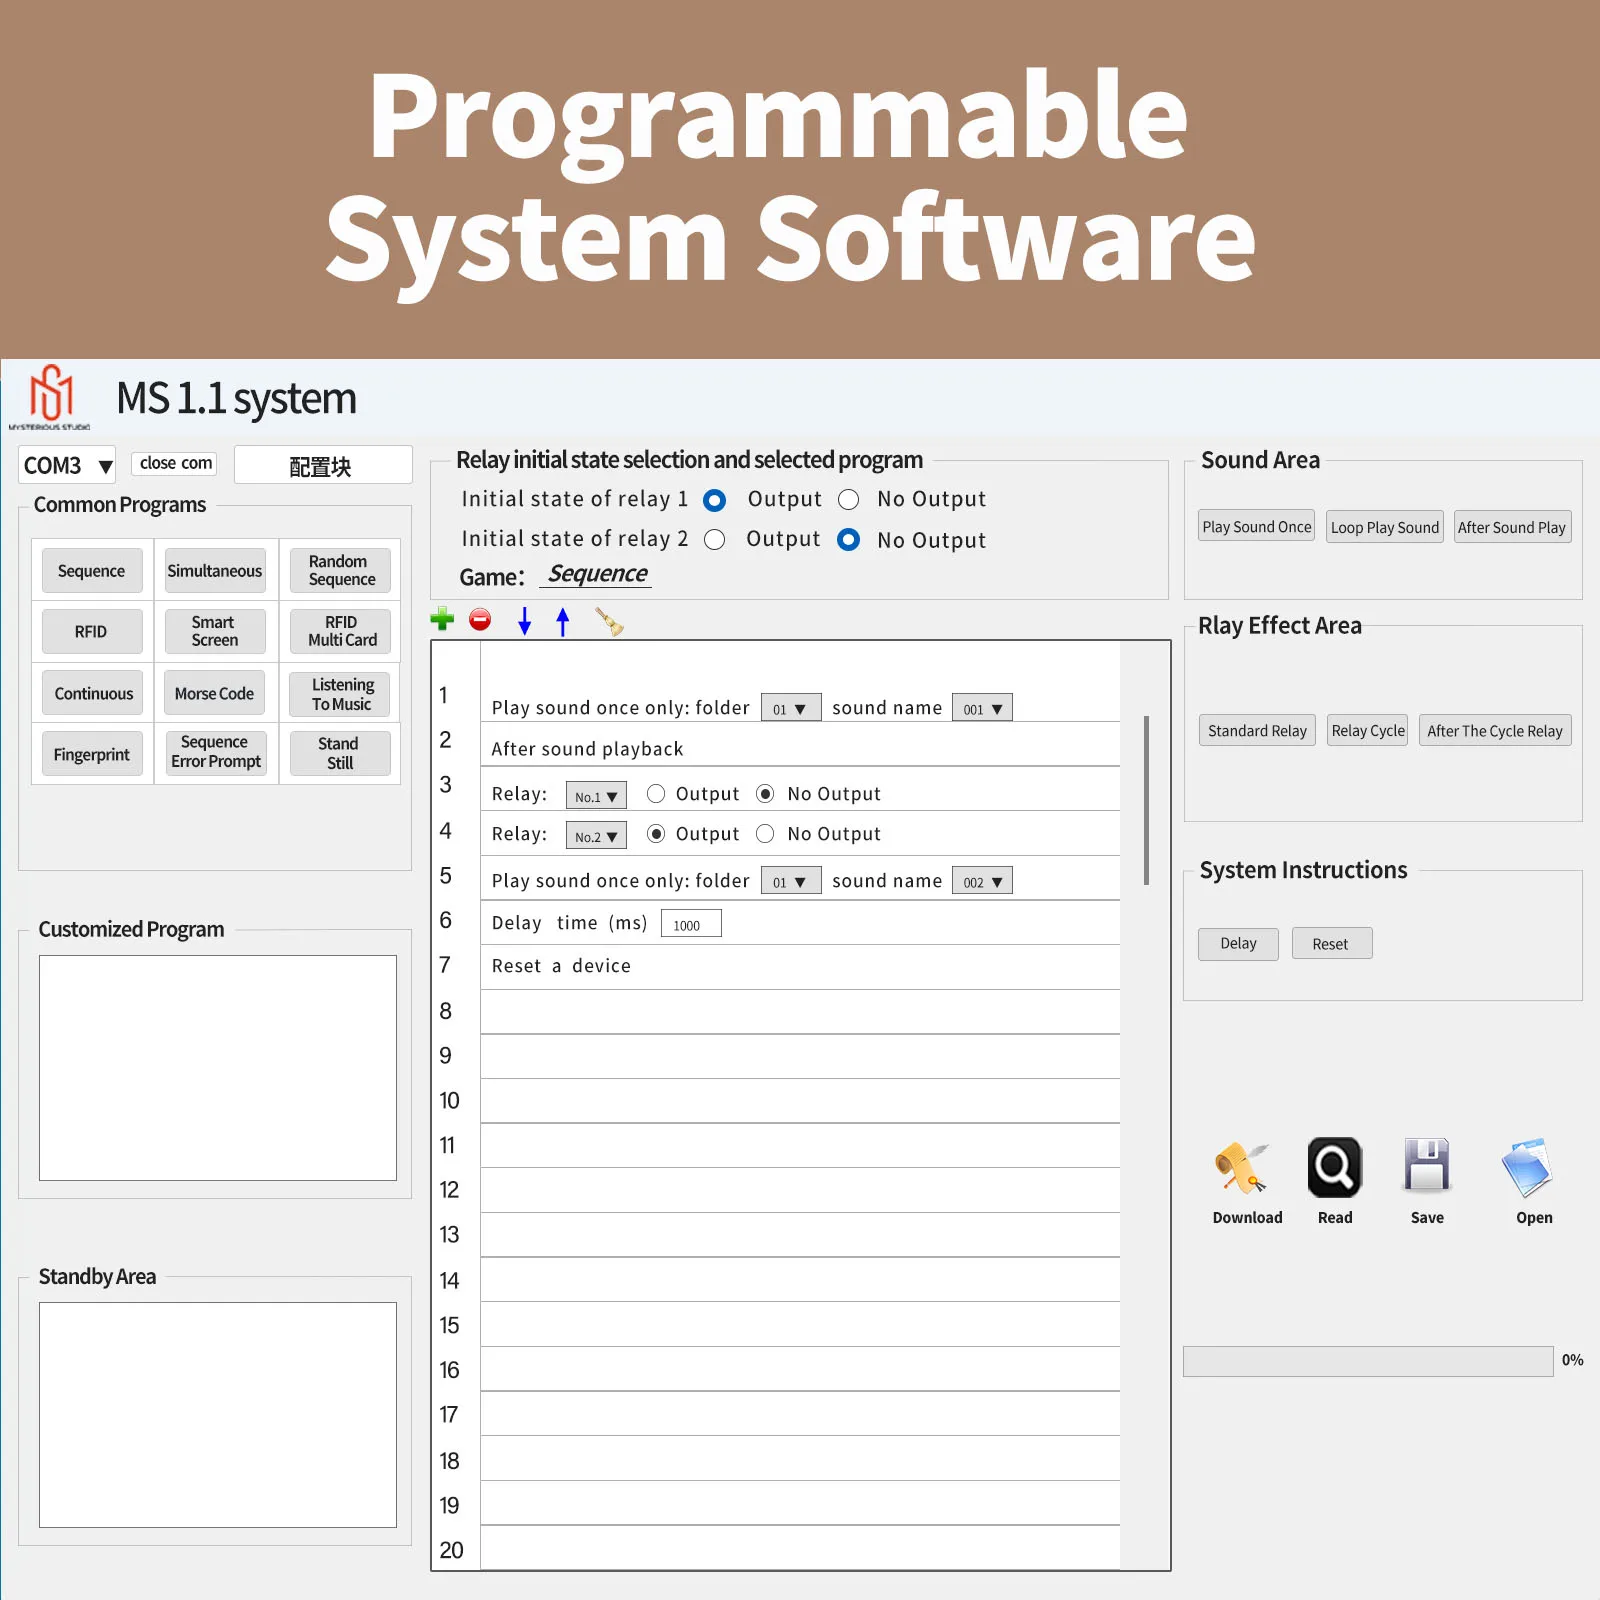Click the Standby Area list box
This screenshot has width=1600, height=1600.
(218, 1415)
